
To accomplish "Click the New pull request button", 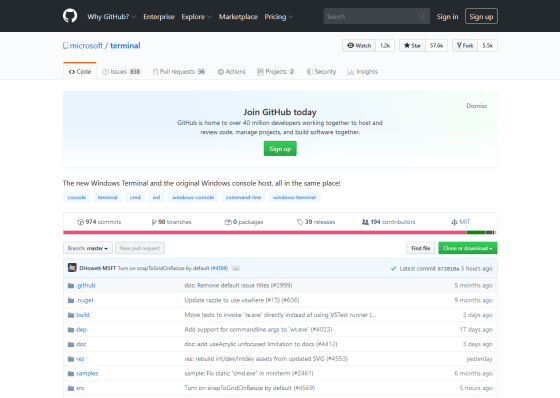I will click(x=140, y=248).
